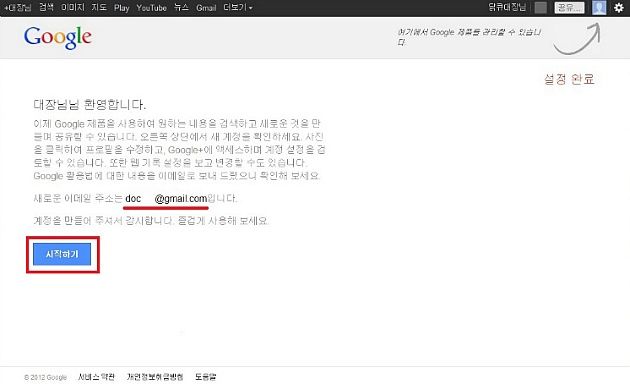The image size is (630, 384).
Task: Open 서비스 약관 footer link
Action: [96, 377]
